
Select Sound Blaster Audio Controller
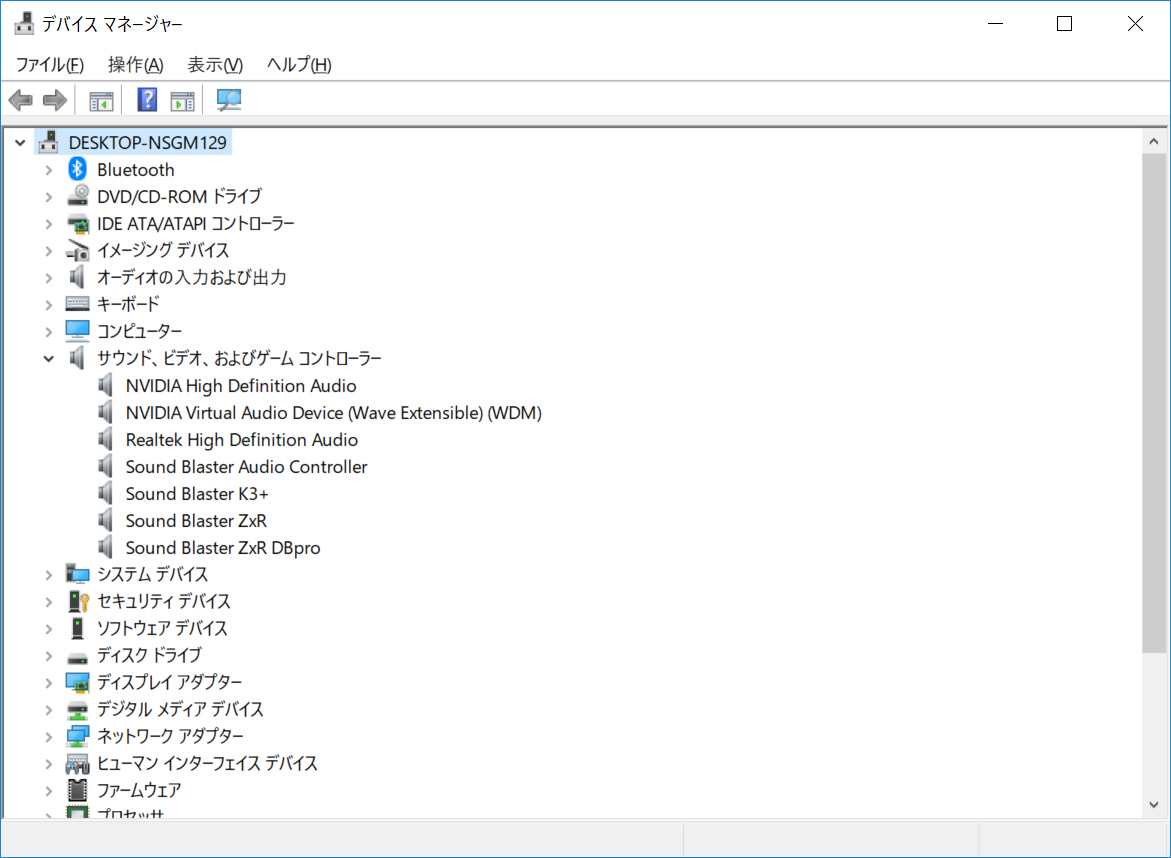pyautogui.click(x=246, y=467)
